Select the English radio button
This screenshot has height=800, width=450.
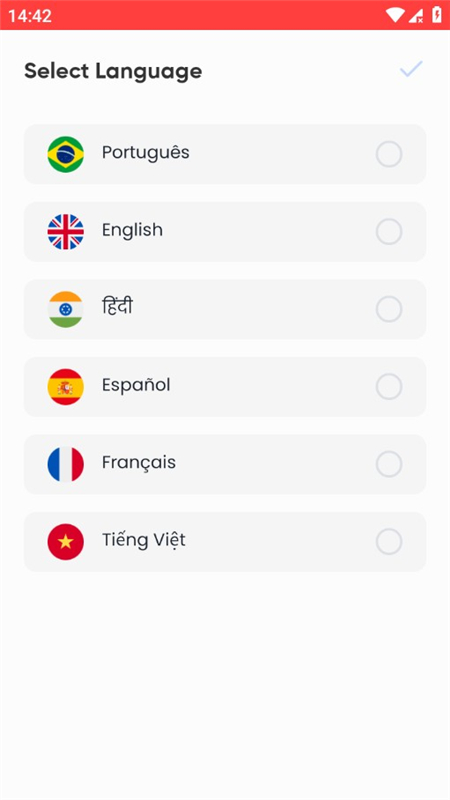click(389, 232)
